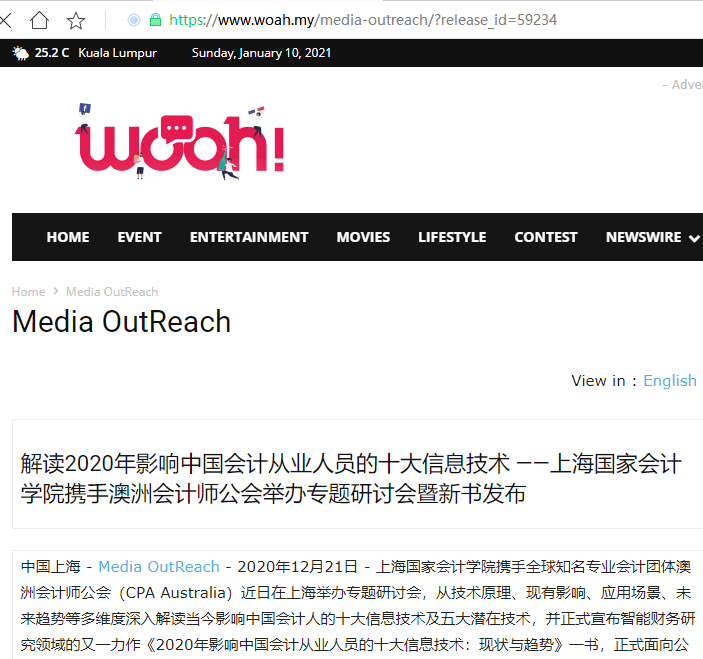Click the green padlock security icon
The width and height of the screenshot is (703, 659).
pos(155,20)
